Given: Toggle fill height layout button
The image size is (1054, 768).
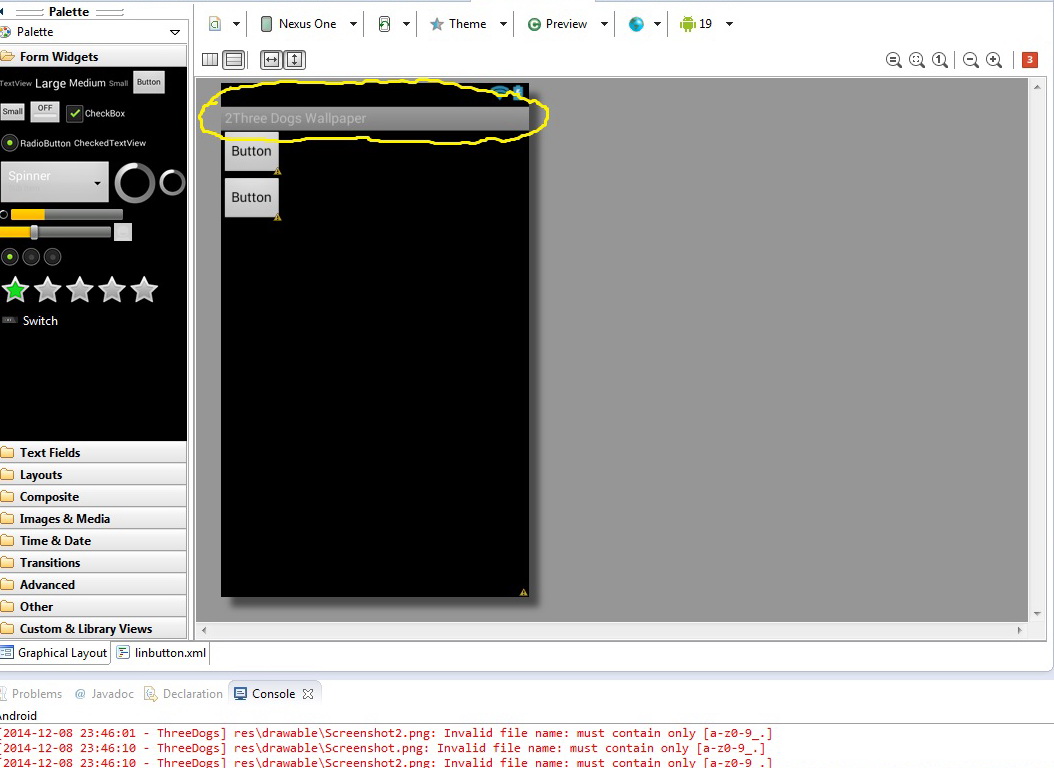Looking at the screenshot, I should pos(294,60).
